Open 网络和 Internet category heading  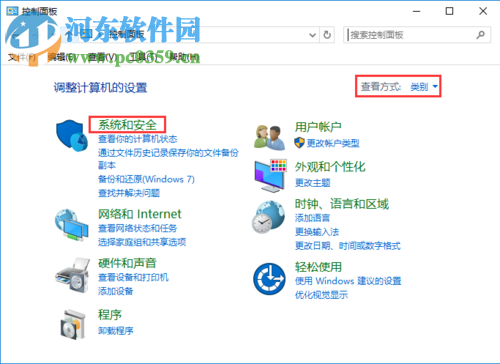(x=140, y=214)
